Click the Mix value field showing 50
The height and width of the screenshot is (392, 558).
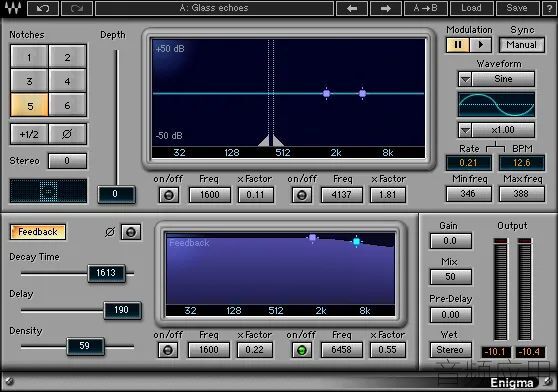(451, 277)
